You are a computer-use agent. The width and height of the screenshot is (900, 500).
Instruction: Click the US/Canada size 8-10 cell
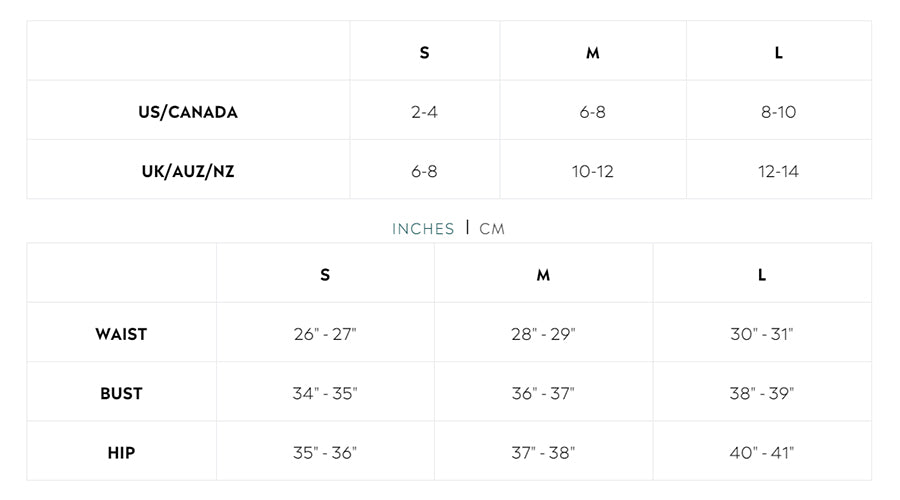pos(778,112)
